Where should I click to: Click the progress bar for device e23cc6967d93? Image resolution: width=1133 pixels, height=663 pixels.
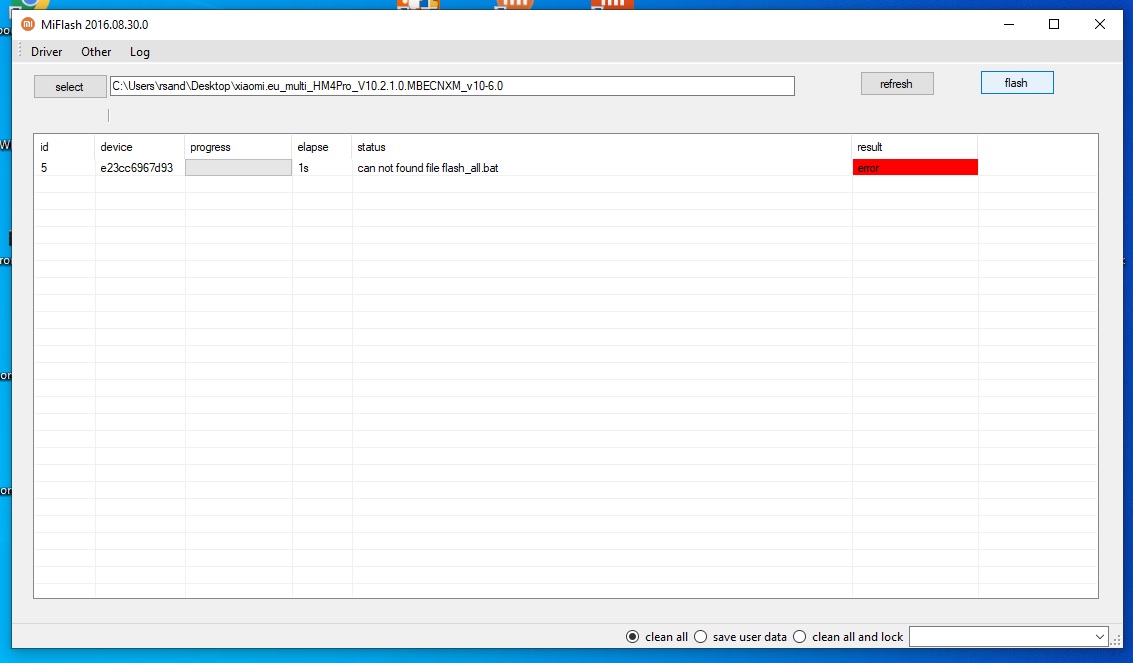238,168
